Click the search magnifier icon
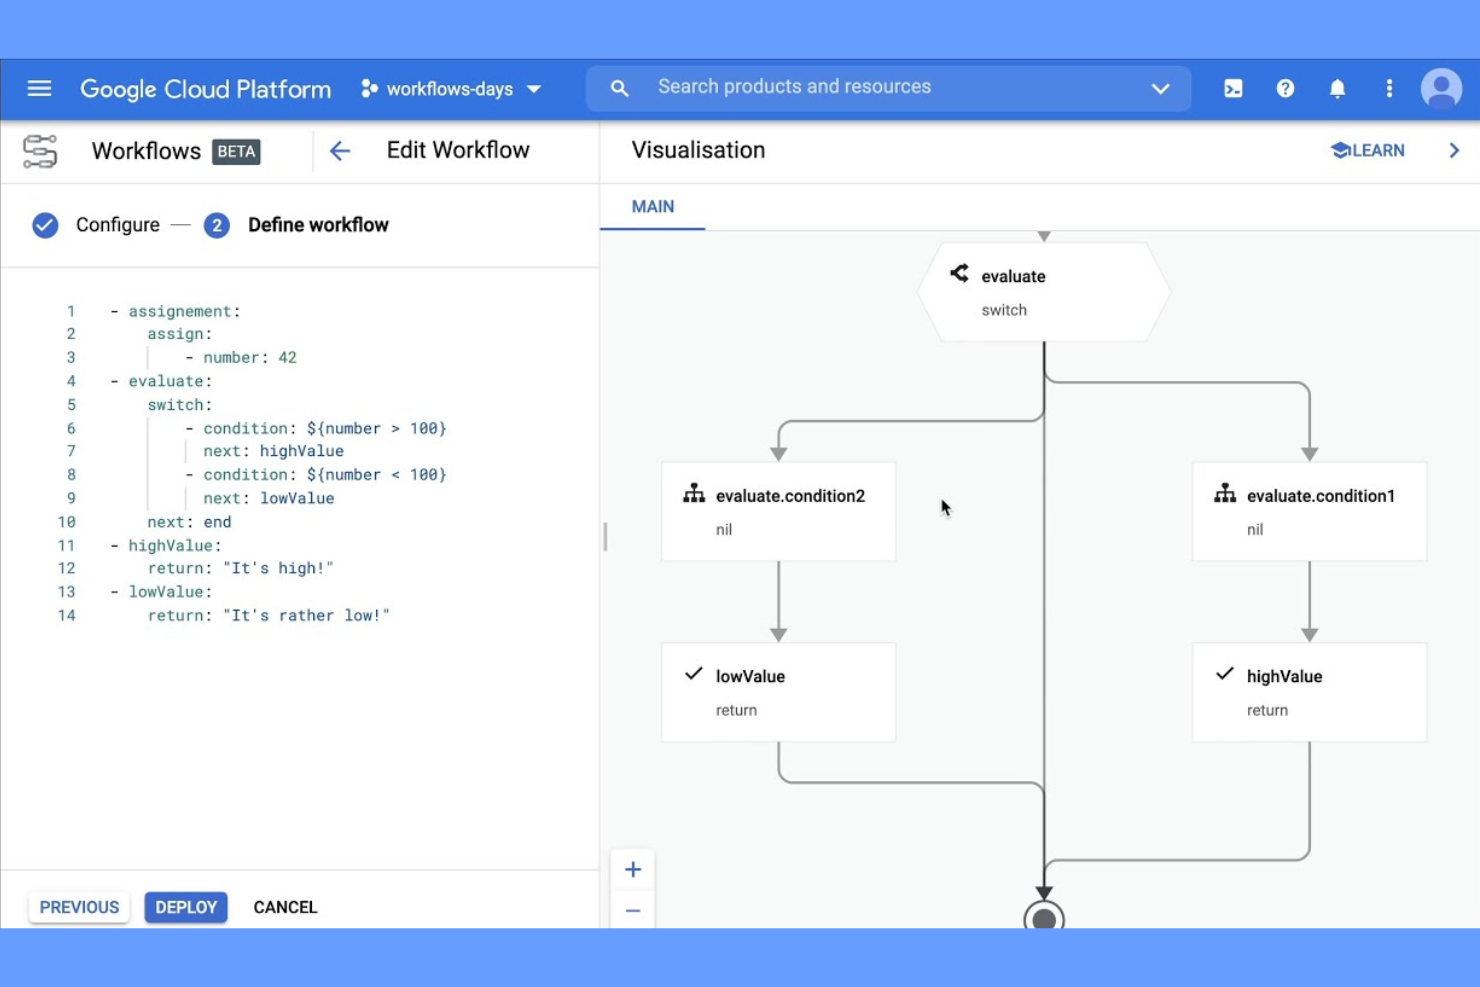The image size is (1480, 987). pos(619,88)
